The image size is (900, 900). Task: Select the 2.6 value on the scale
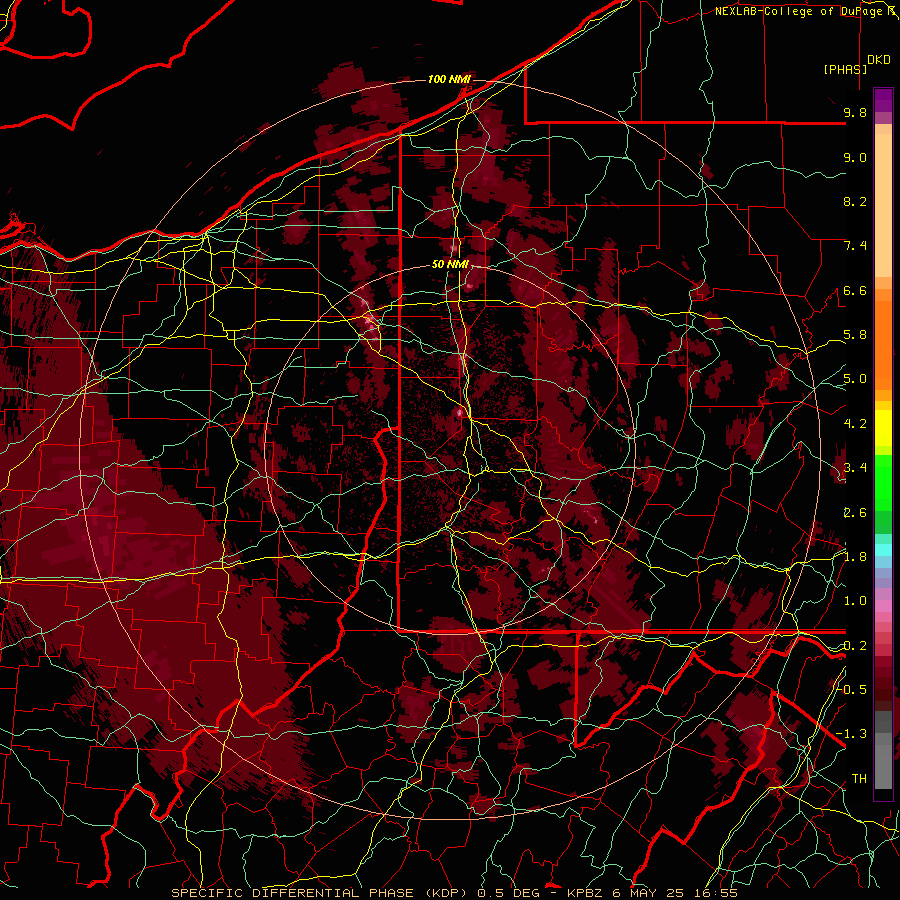[855, 513]
